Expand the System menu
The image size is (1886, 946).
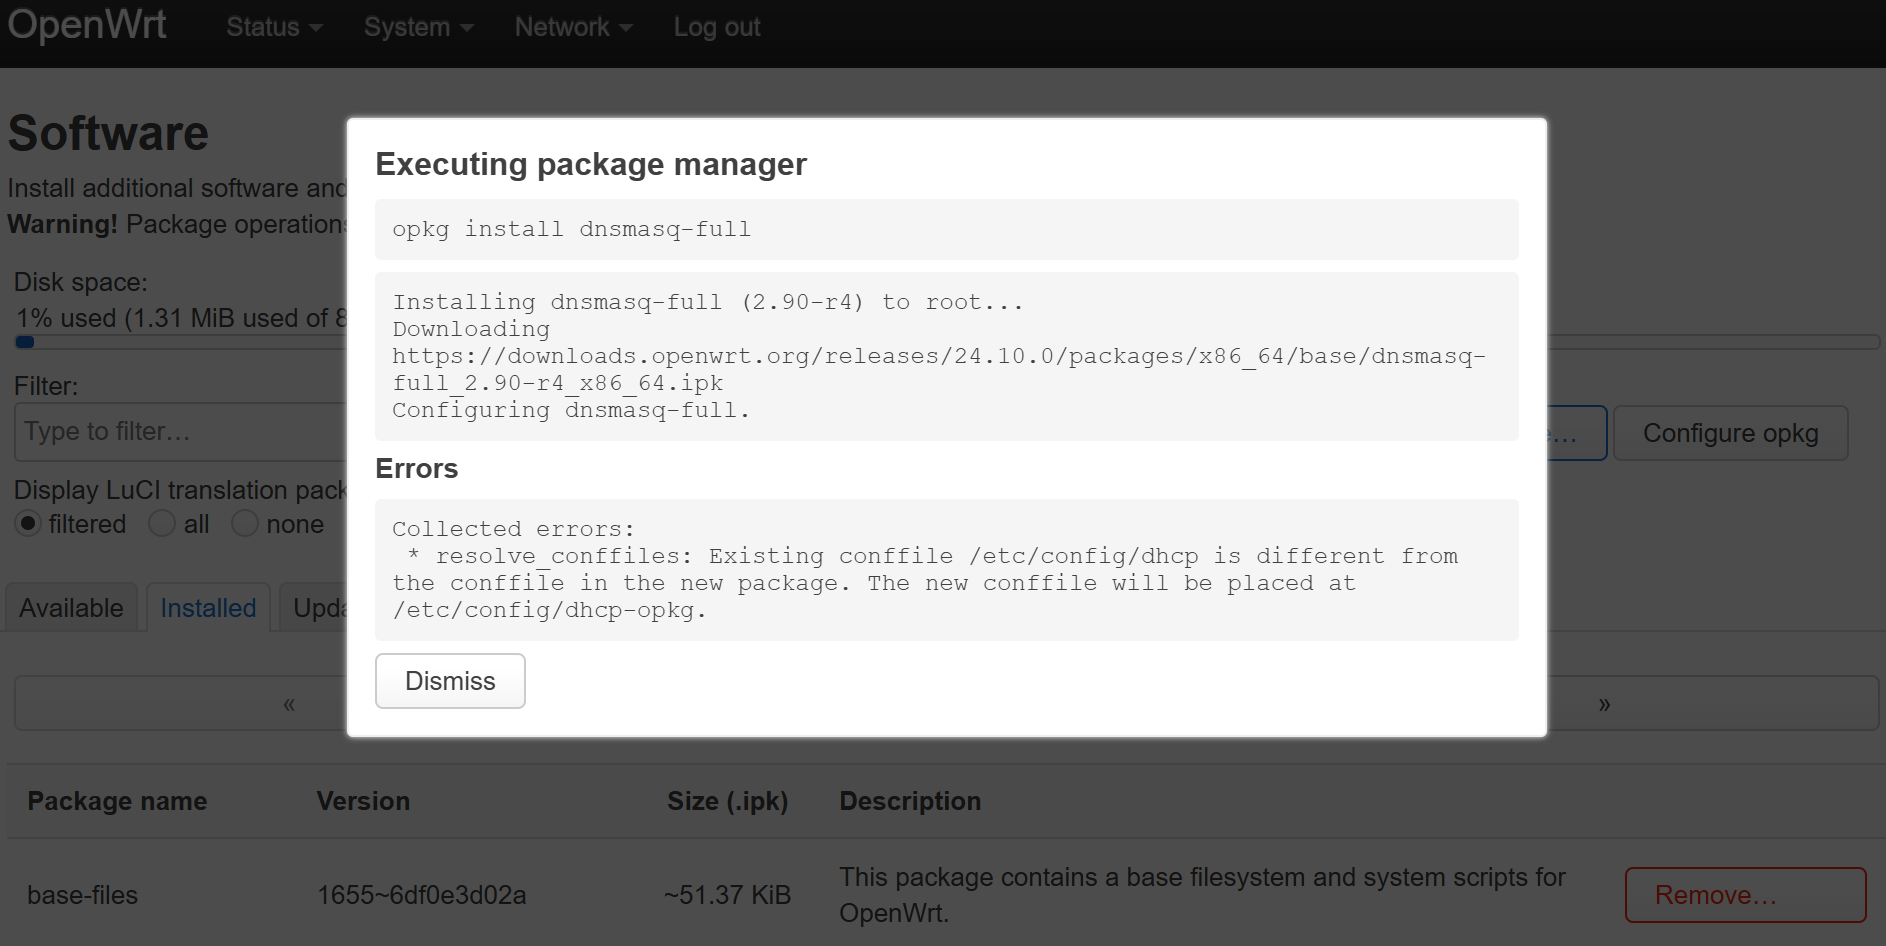[x=418, y=28]
